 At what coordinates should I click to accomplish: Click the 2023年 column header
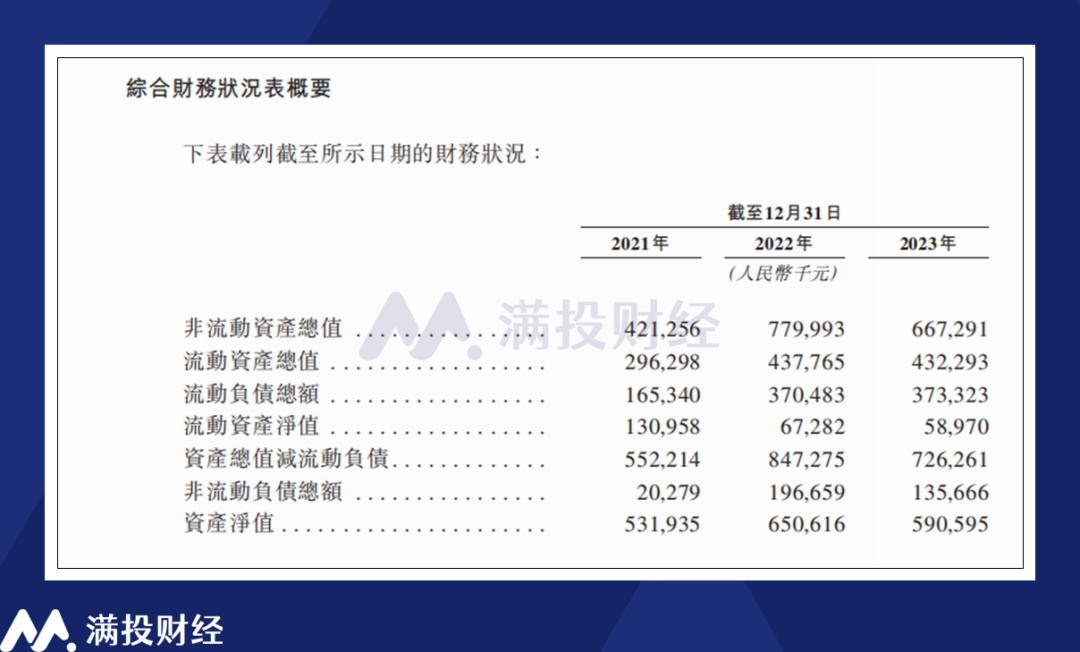927,243
